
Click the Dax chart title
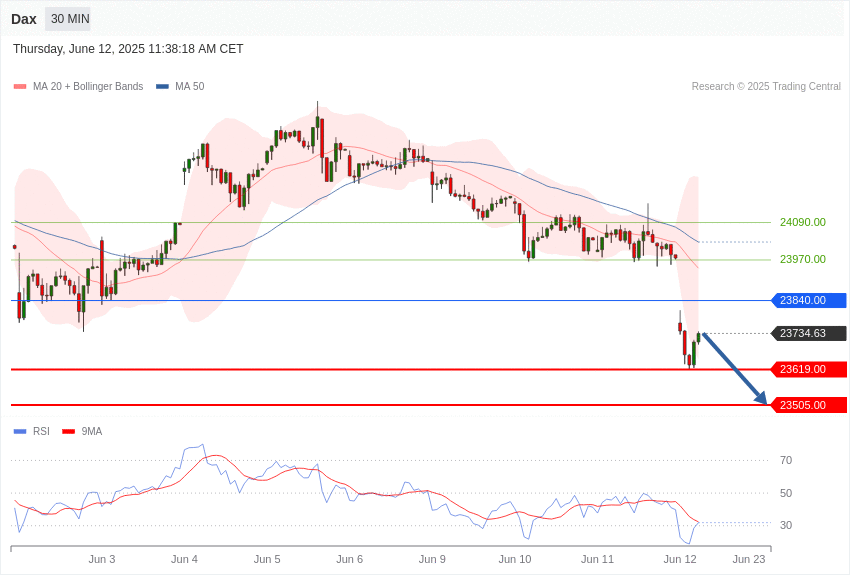tap(24, 19)
